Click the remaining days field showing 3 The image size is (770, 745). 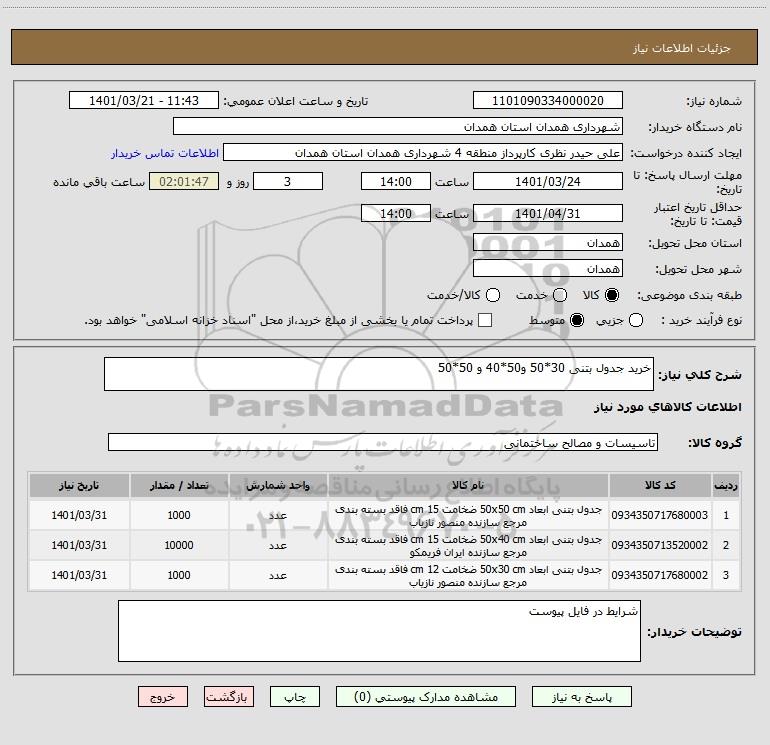tap(288, 181)
